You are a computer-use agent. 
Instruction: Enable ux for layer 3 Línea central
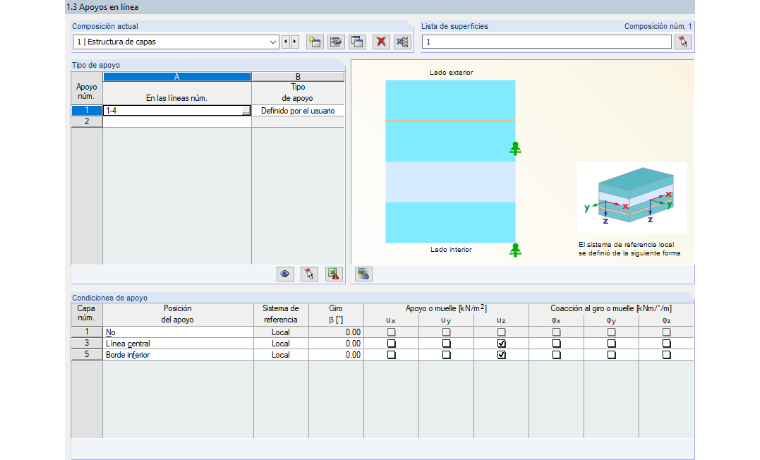391,344
